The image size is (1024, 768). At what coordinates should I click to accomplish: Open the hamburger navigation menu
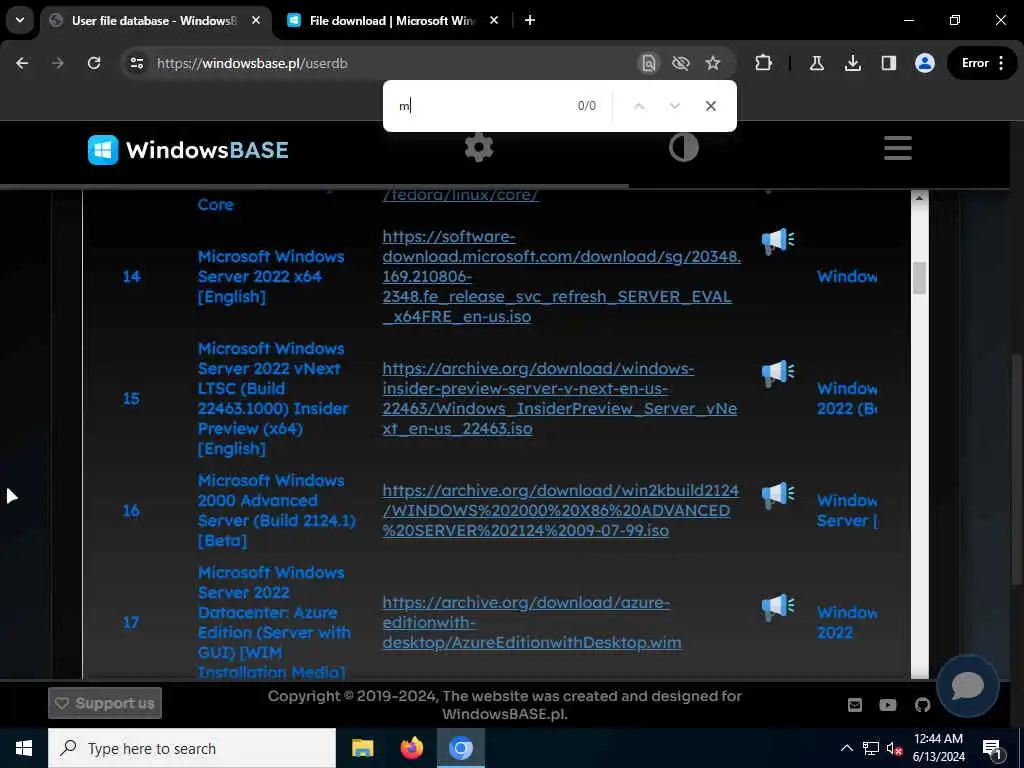point(897,148)
